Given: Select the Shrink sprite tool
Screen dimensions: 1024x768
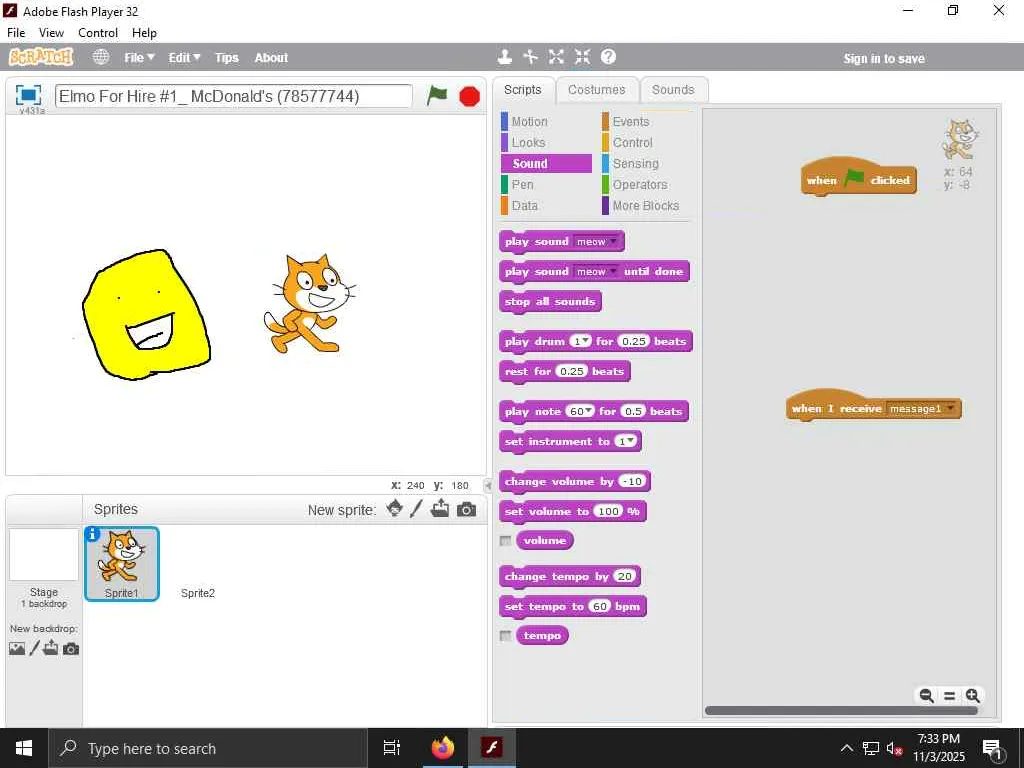Looking at the screenshot, I should [583, 57].
